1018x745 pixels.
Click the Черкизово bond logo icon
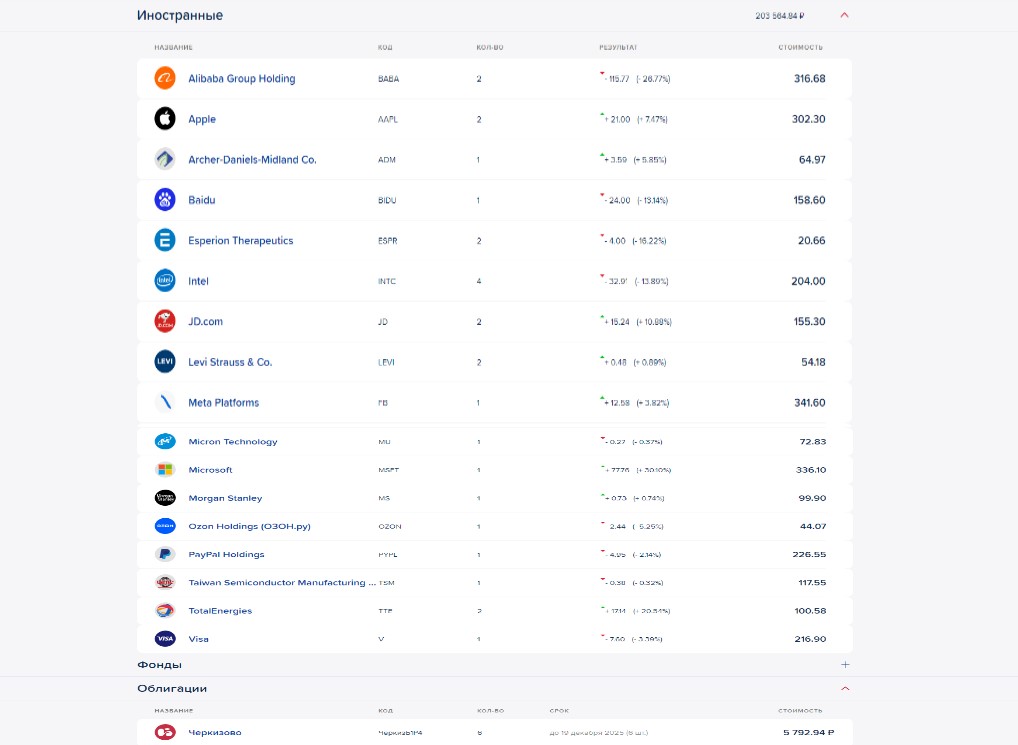165,732
